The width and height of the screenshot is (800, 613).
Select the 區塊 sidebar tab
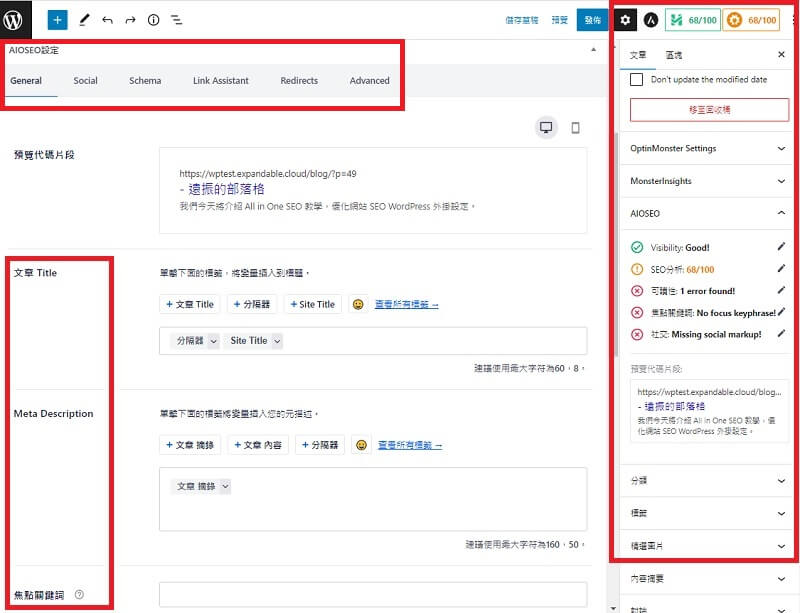(x=673, y=55)
